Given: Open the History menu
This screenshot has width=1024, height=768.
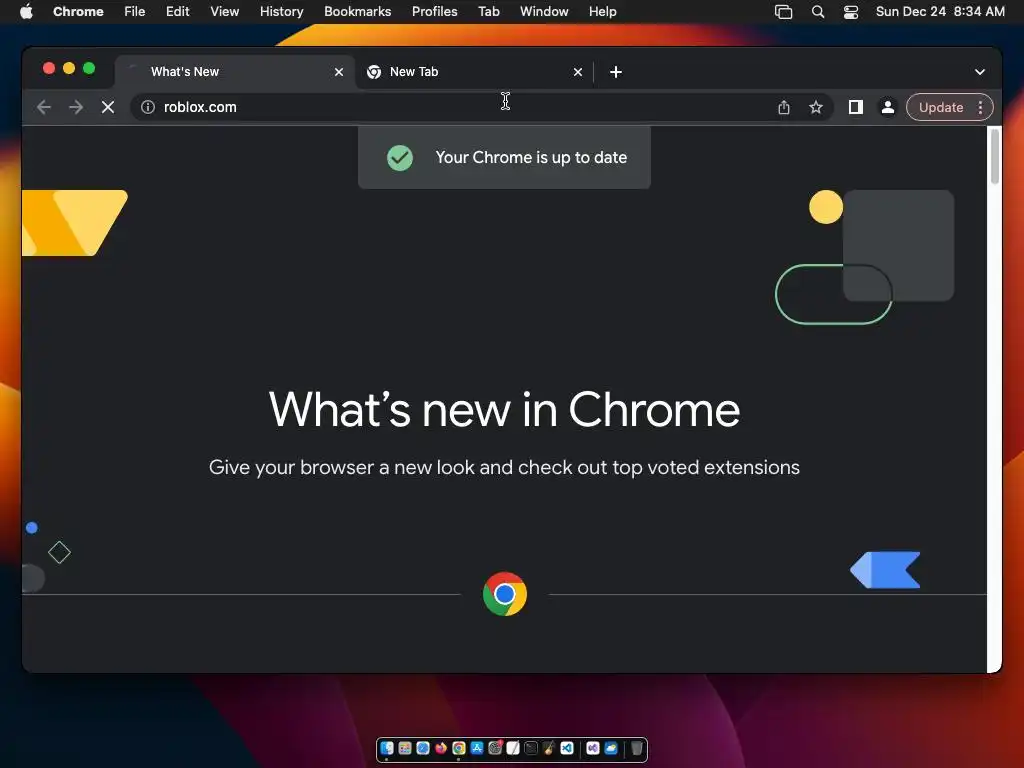Looking at the screenshot, I should pyautogui.click(x=281, y=11).
